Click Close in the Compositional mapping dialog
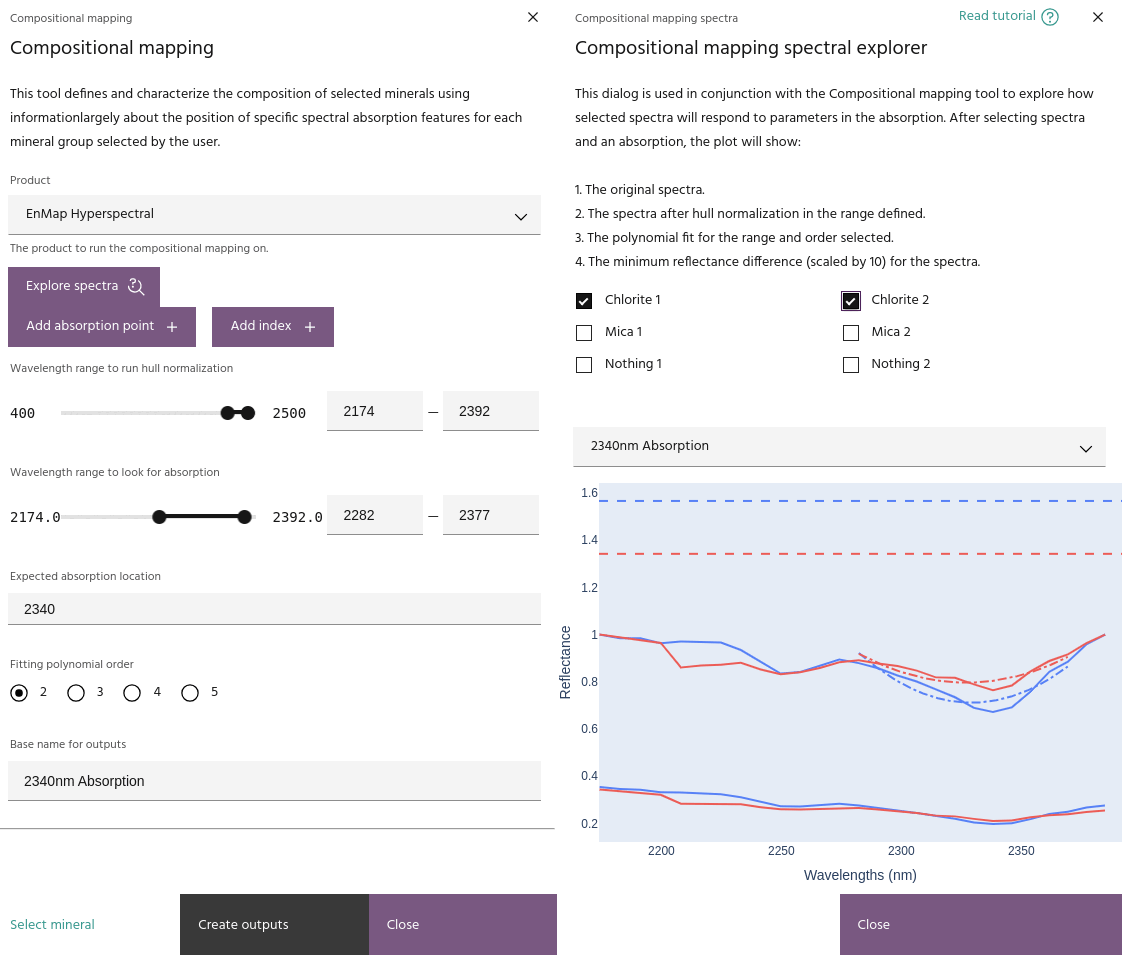Viewport: 1122px width, 955px height. point(462,924)
